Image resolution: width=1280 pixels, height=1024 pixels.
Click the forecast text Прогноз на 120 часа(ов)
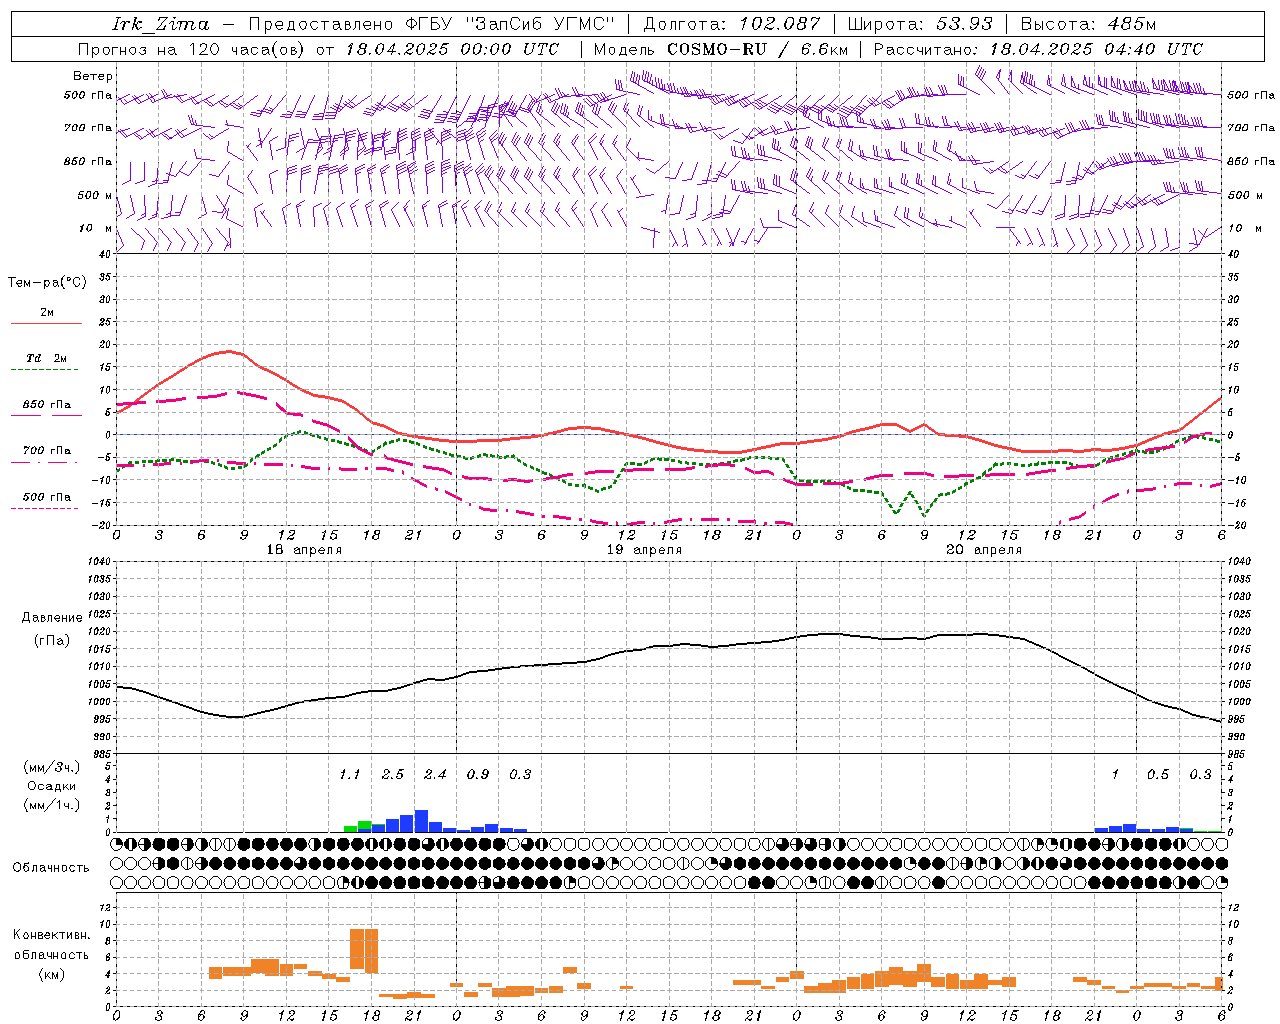click(x=192, y=49)
